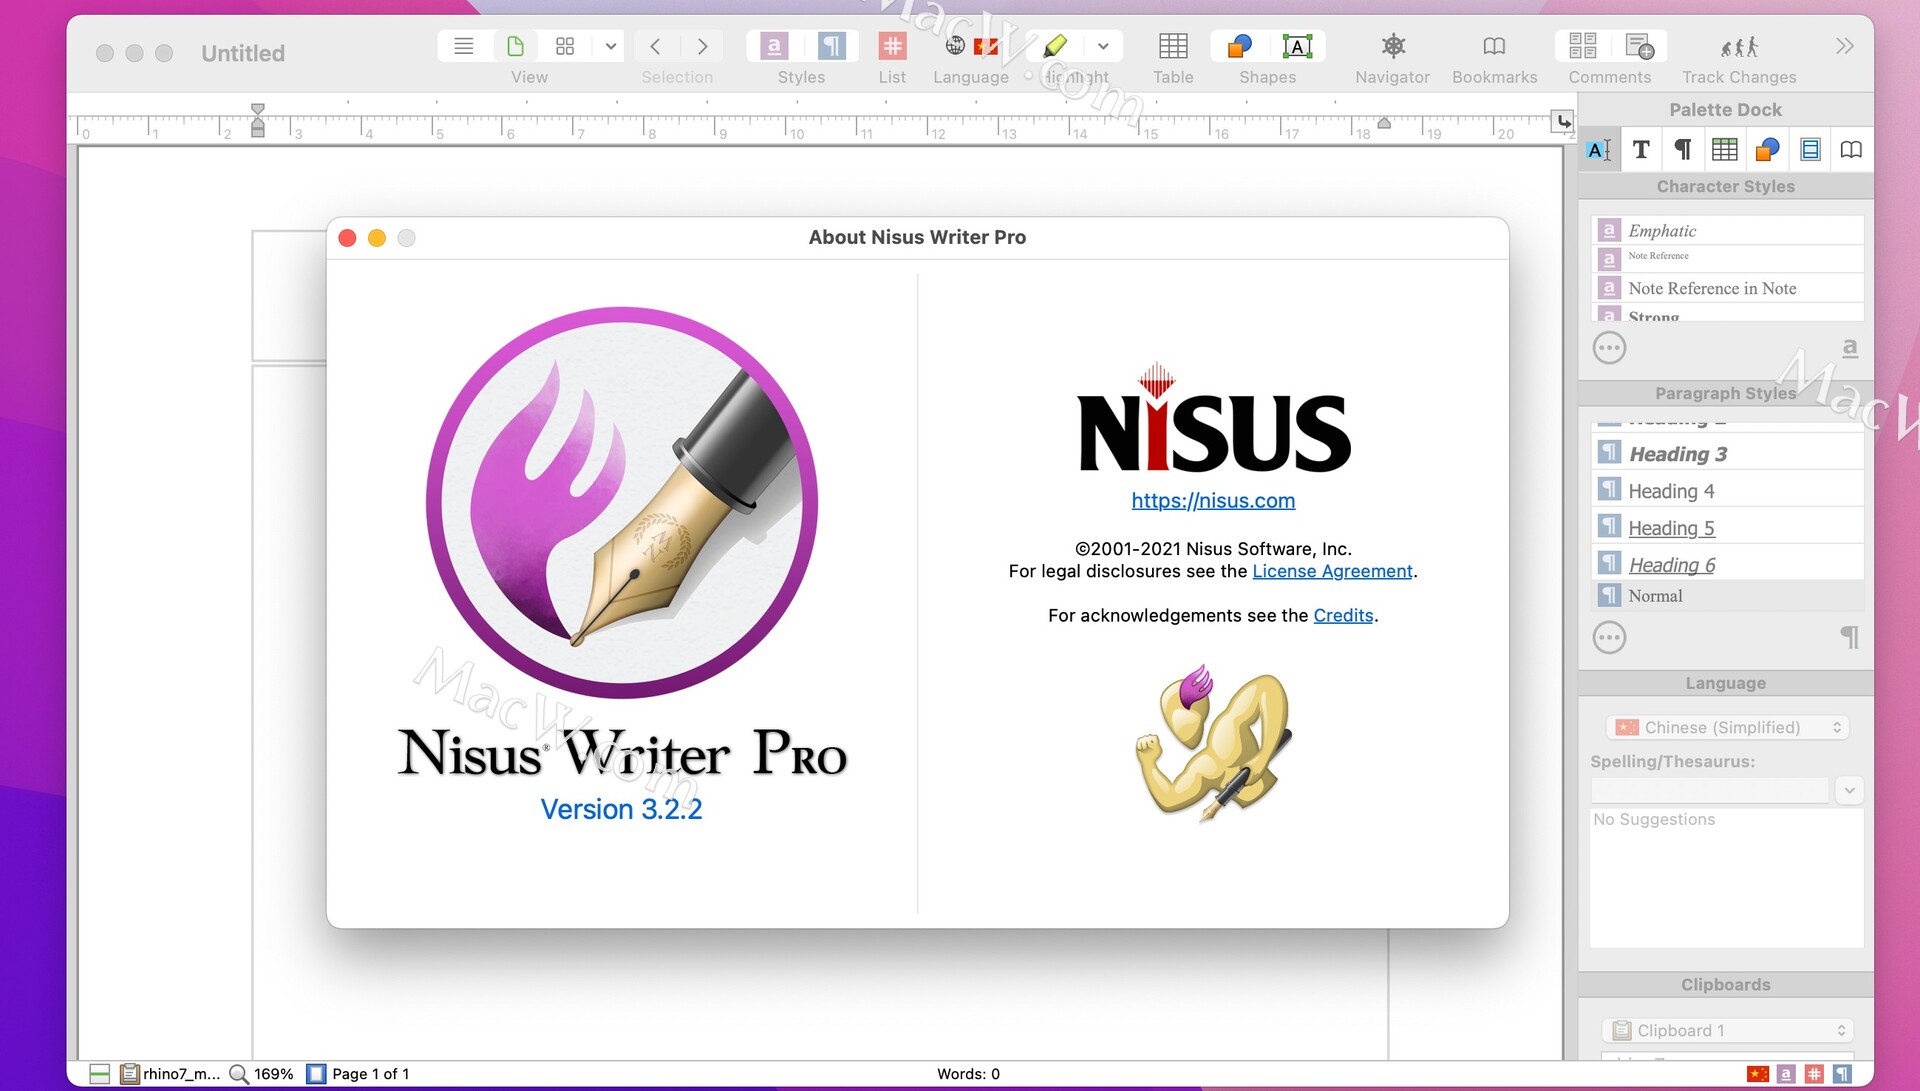Show the Comments pane icon
This screenshot has height=1091, width=1920.
pyautogui.click(x=1582, y=46)
